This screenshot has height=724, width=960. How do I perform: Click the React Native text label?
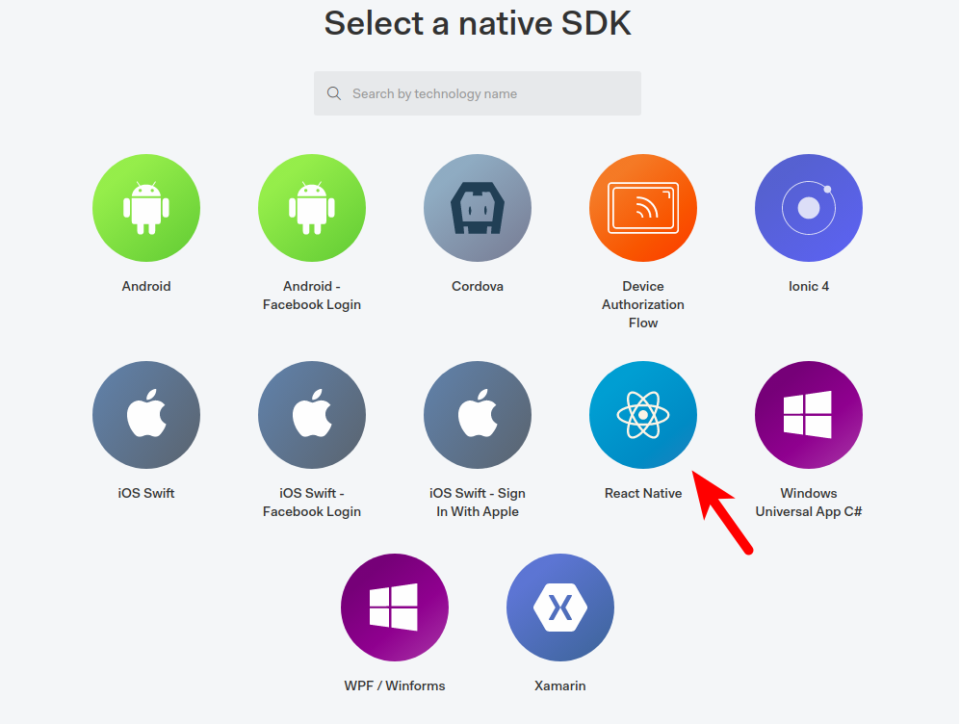point(643,493)
